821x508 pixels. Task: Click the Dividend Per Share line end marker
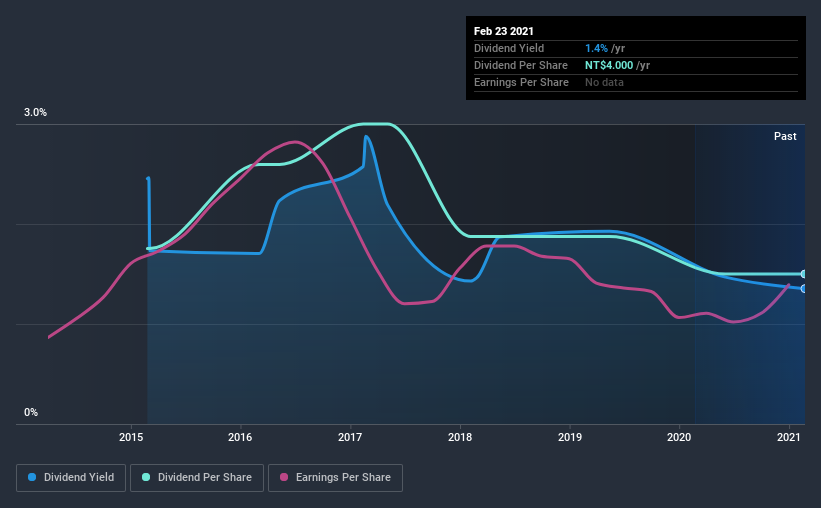click(804, 274)
